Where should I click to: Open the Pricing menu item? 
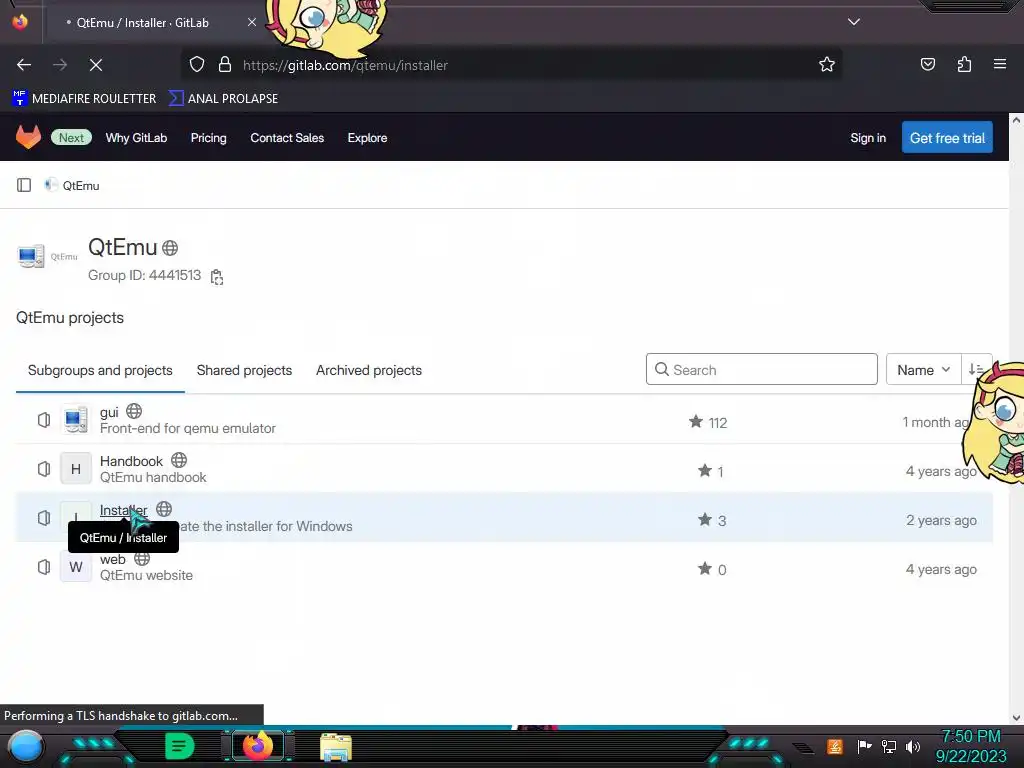[208, 138]
